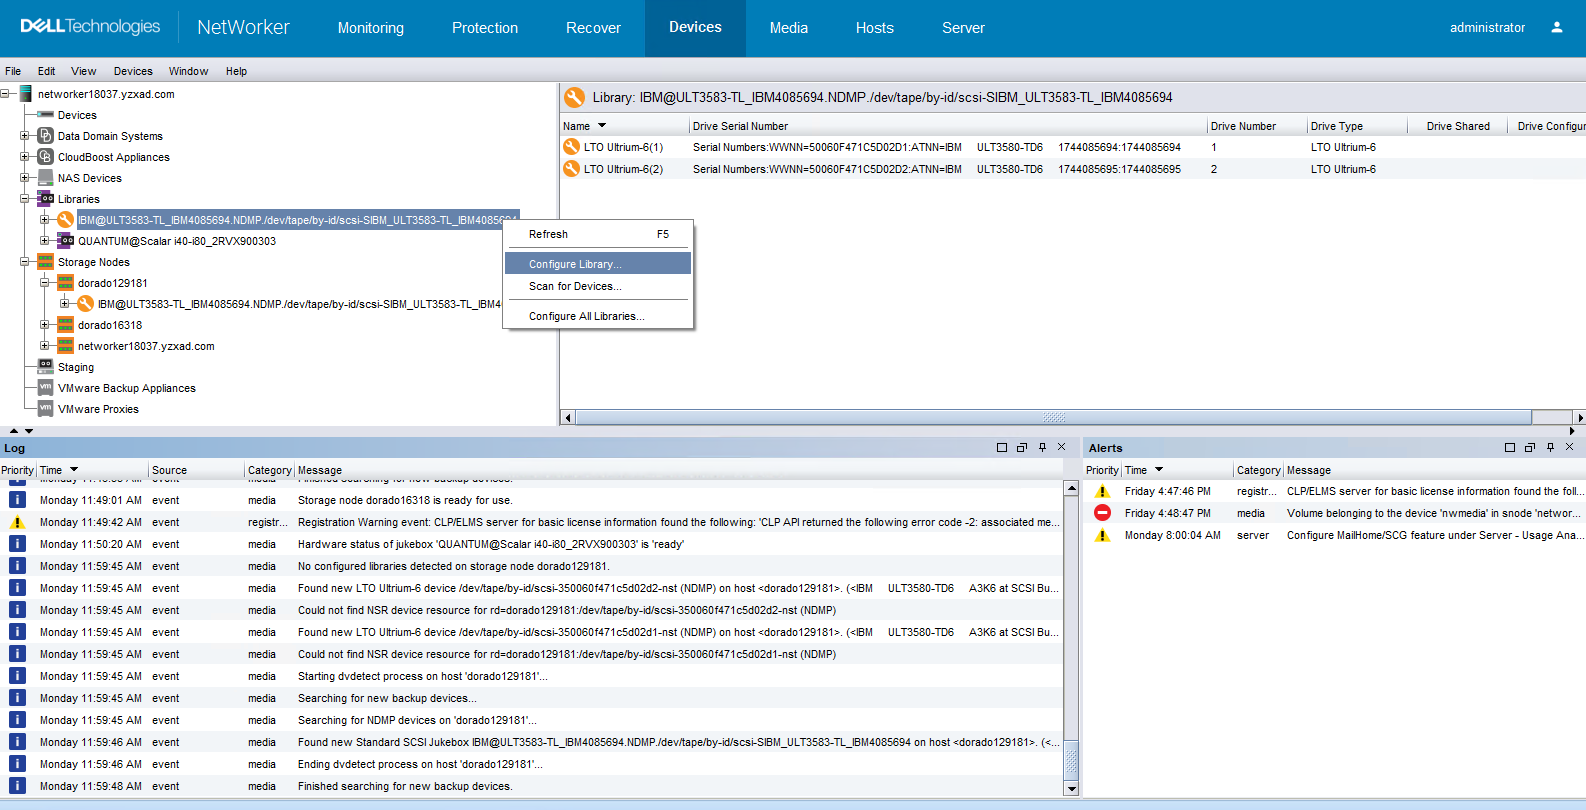The width and height of the screenshot is (1586, 810).
Task: Click the administrator user profile icon
Action: 1556,28
